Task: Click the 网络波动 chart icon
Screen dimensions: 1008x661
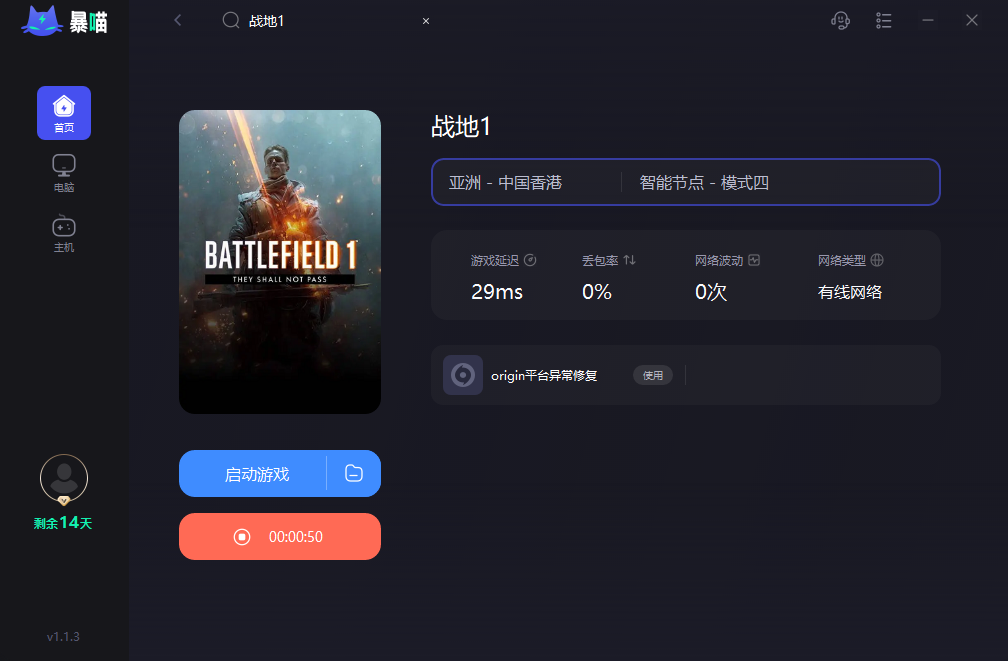Action: click(x=754, y=260)
